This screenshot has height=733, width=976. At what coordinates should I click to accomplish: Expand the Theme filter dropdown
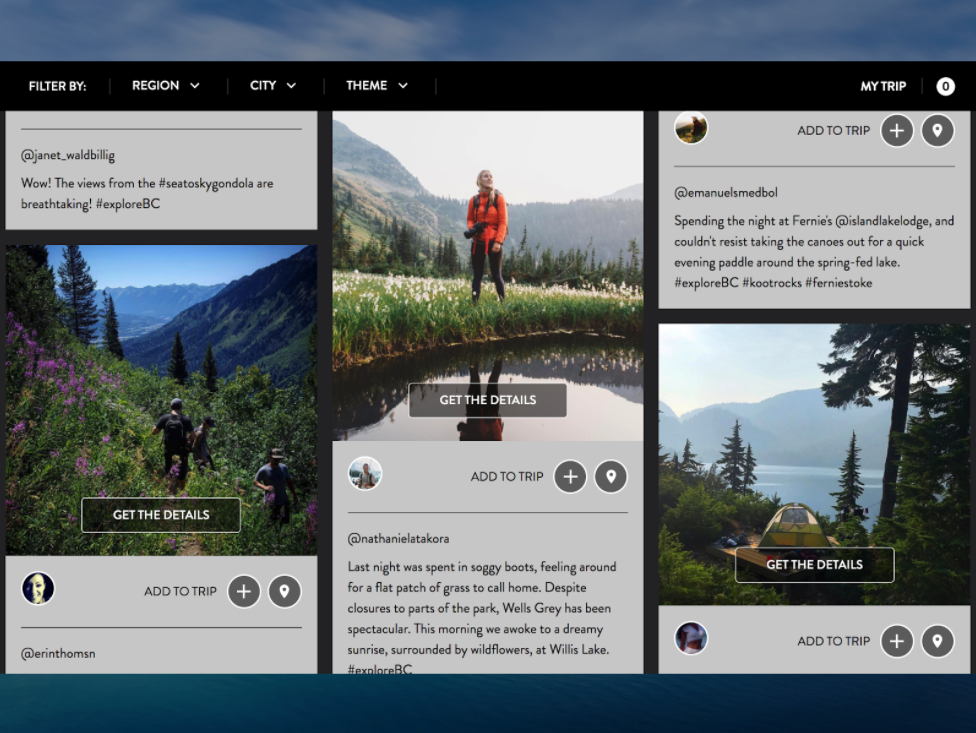pos(377,85)
